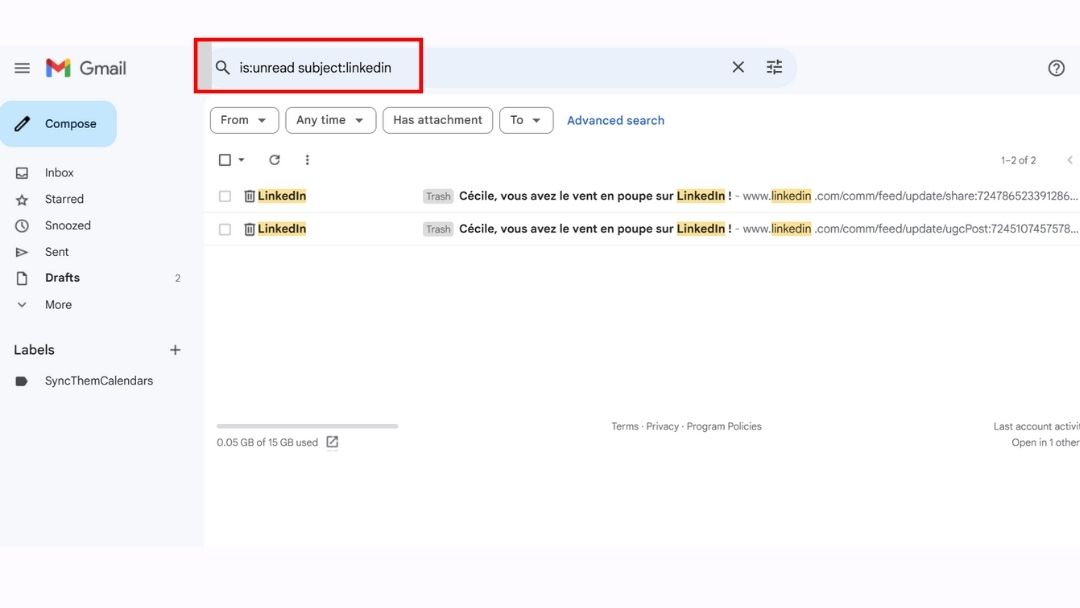
Task: Compose a new email
Action: tap(59, 124)
